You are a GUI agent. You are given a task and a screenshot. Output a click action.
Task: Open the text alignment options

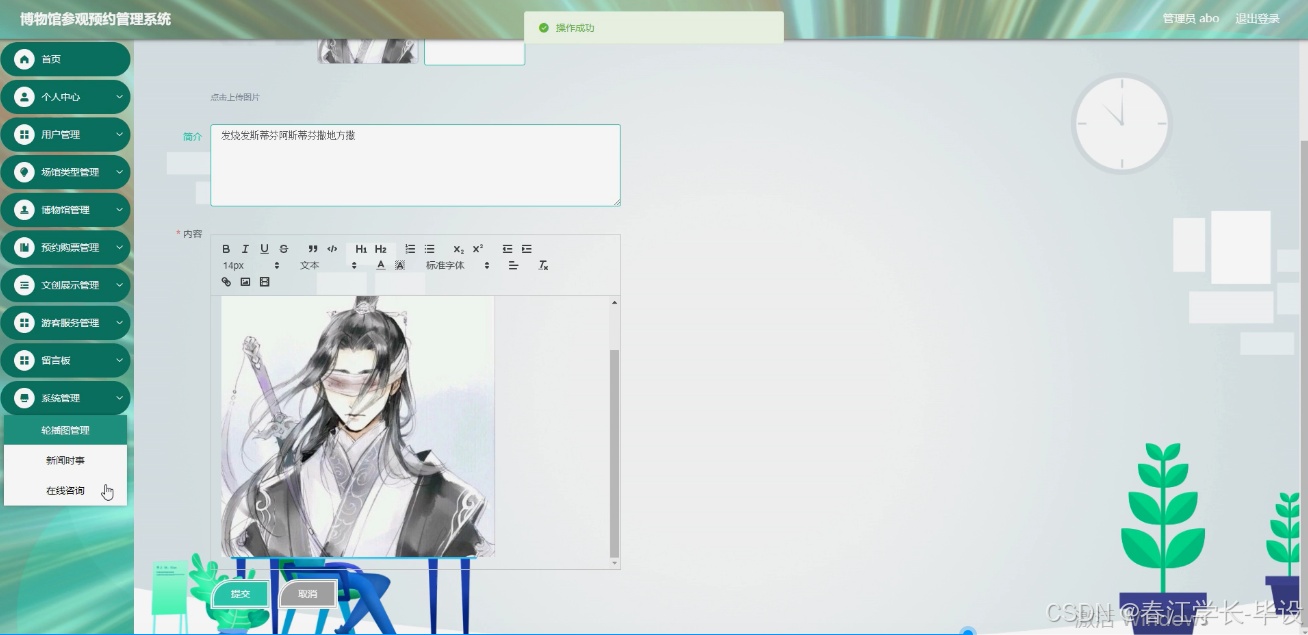(513, 265)
